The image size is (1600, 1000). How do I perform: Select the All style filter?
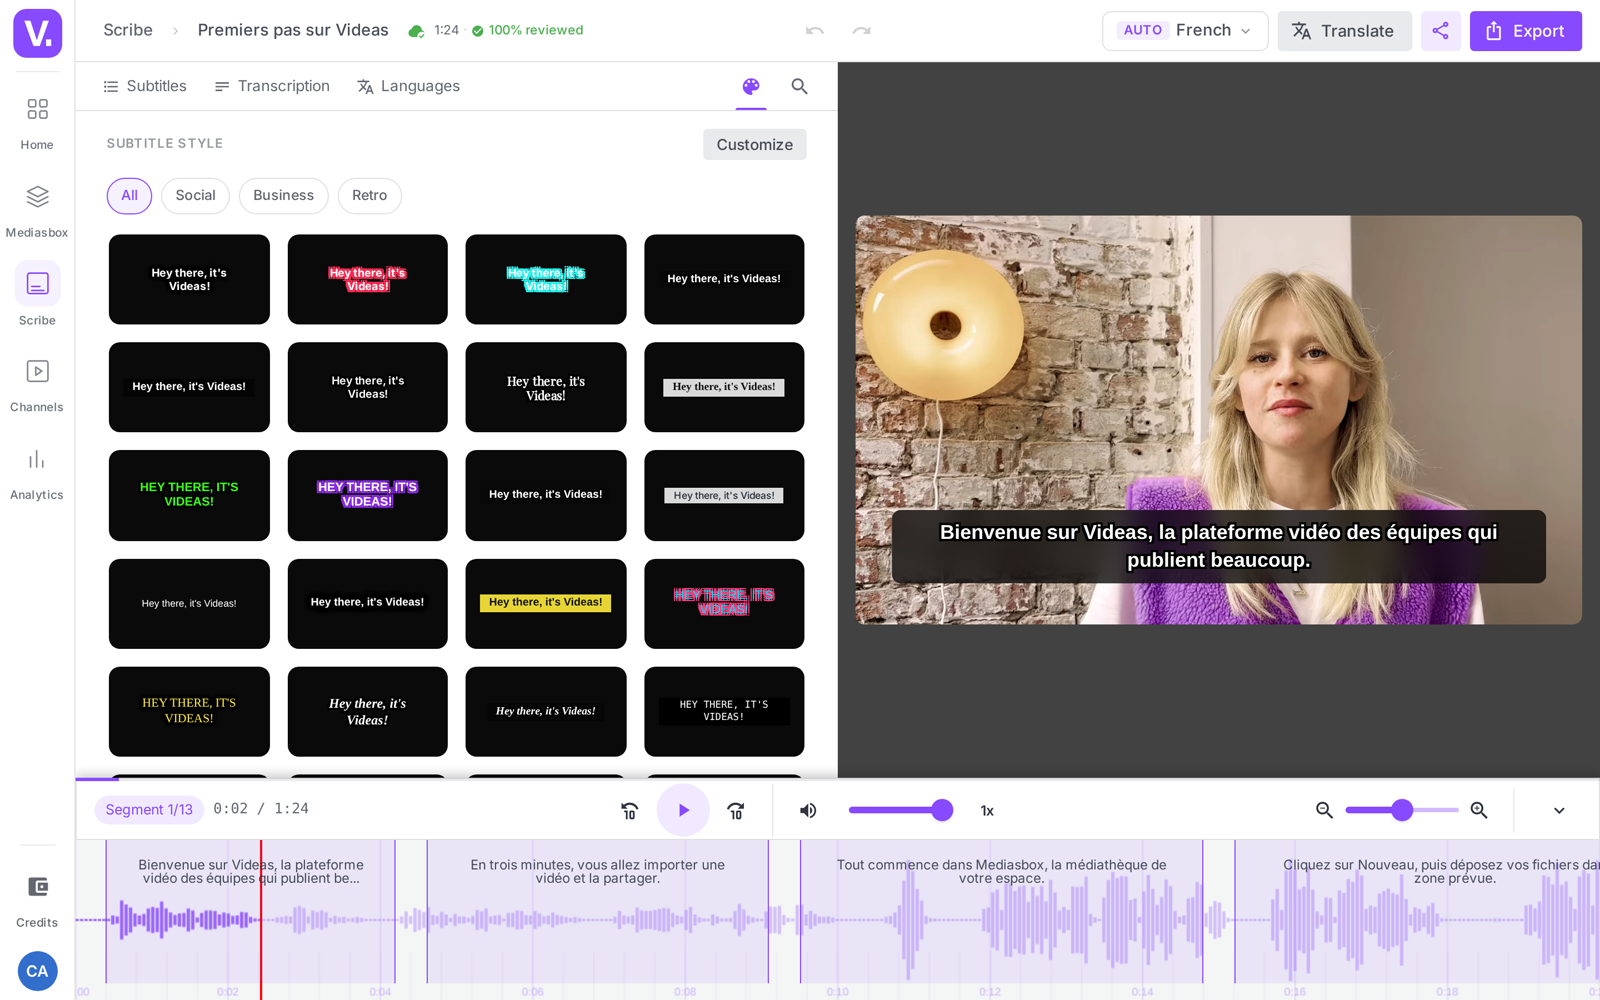click(x=129, y=196)
